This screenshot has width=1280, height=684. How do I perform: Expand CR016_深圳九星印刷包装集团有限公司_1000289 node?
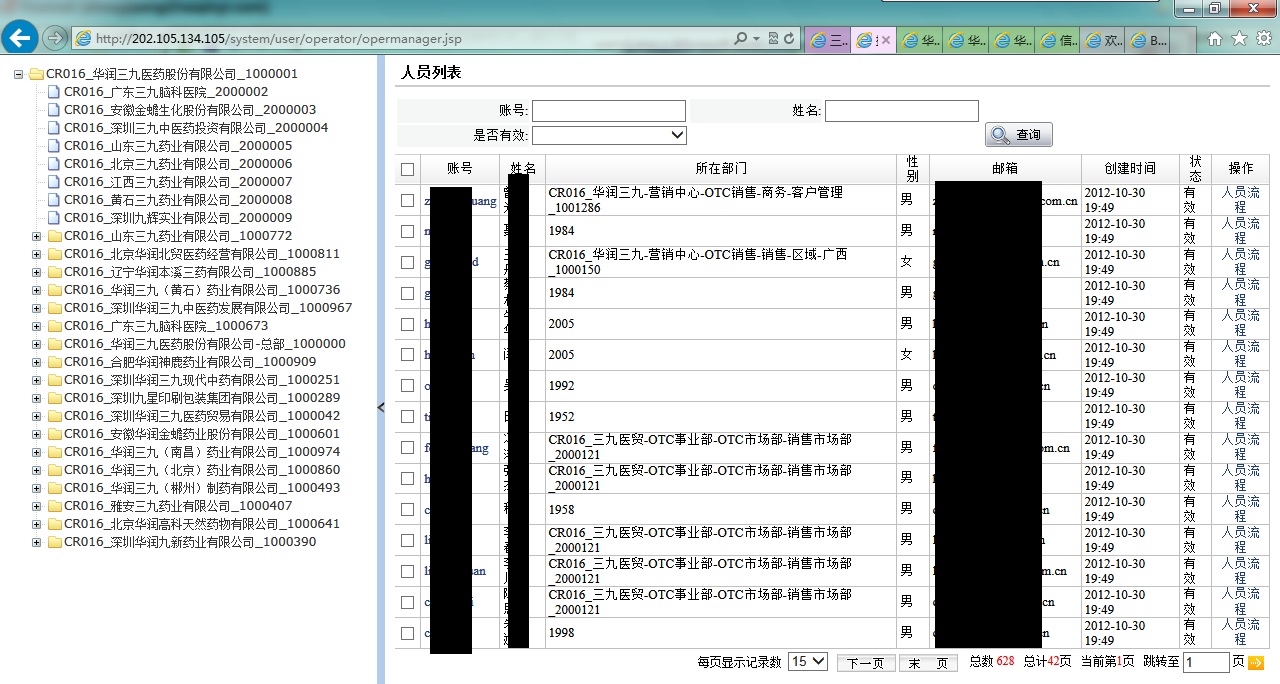point(36,398)
